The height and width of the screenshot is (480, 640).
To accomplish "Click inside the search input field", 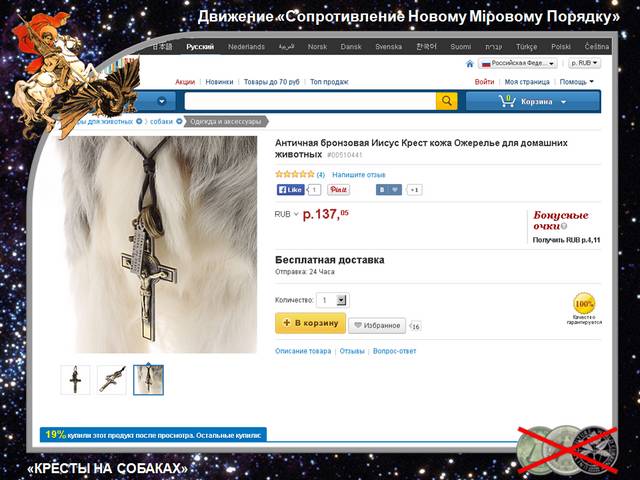I will tap(310, 101).
